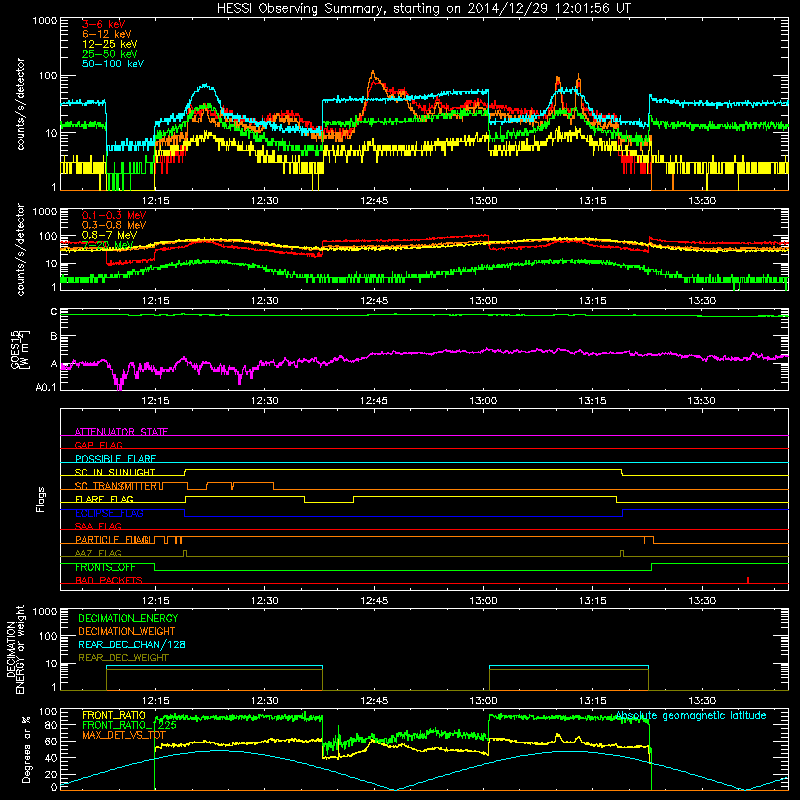Screen dimensions: 800x800
Task: Click the green FRONT_RATIO_1225 legend label
Action: point(129,725)
